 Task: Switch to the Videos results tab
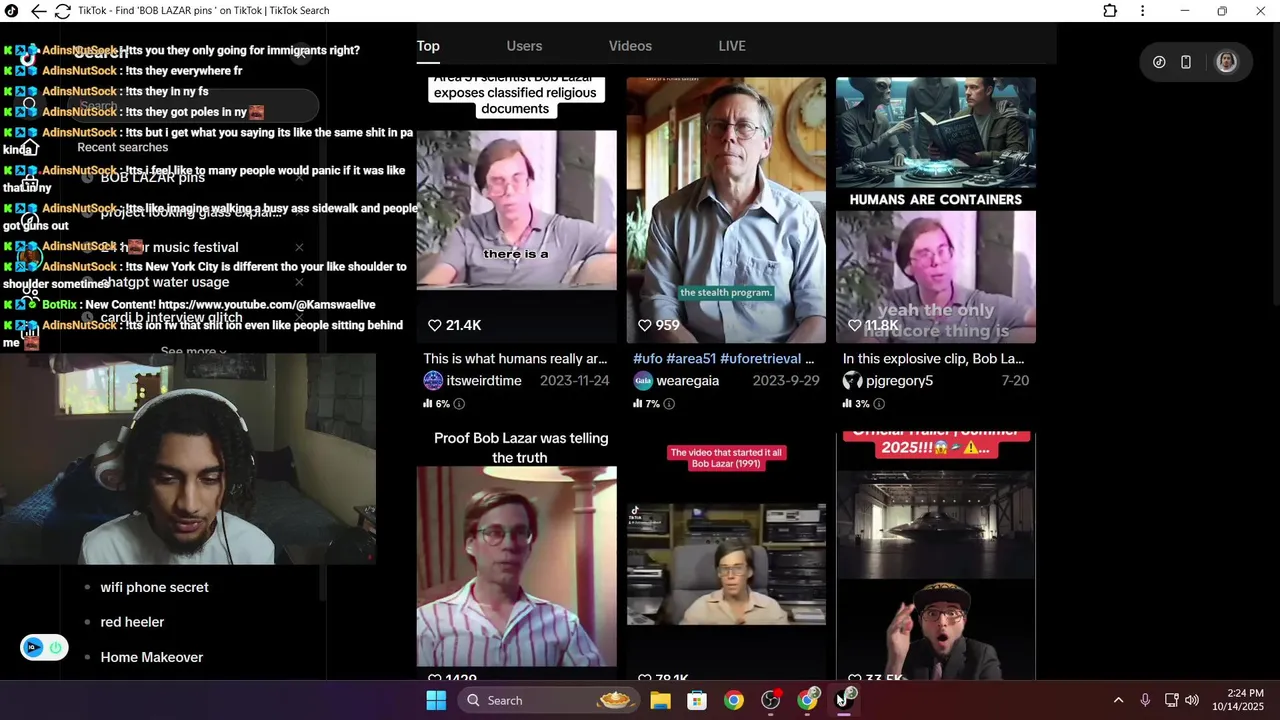pos(630,46)
